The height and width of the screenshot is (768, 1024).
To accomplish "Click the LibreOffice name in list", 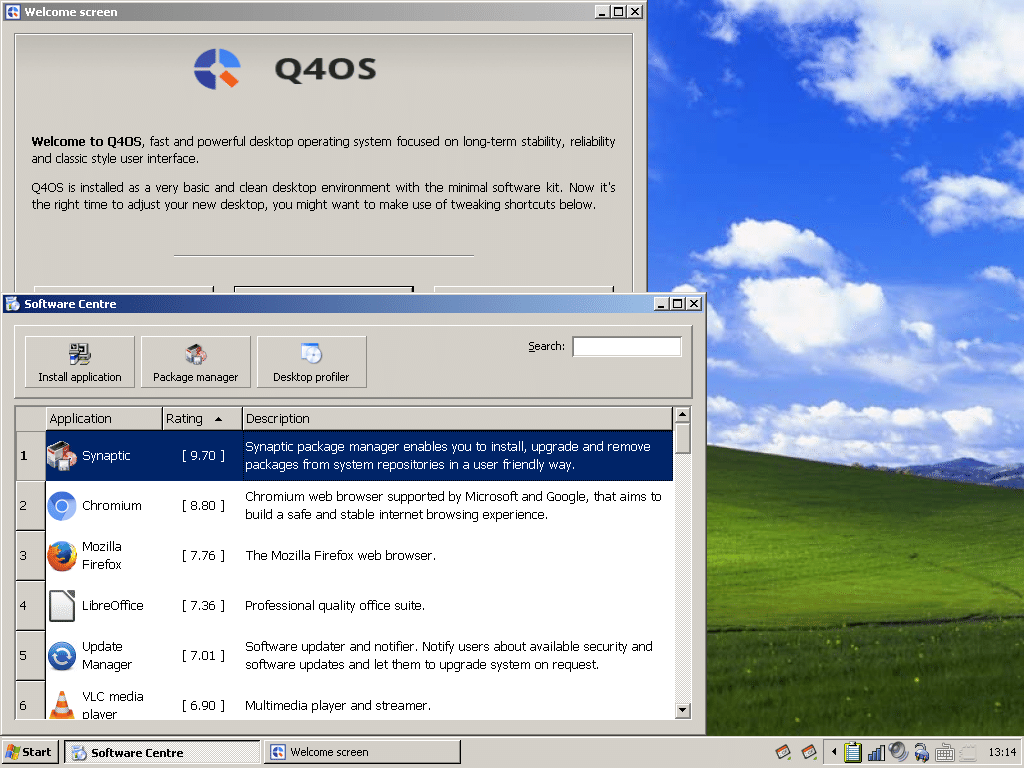I will pos(112,605).
